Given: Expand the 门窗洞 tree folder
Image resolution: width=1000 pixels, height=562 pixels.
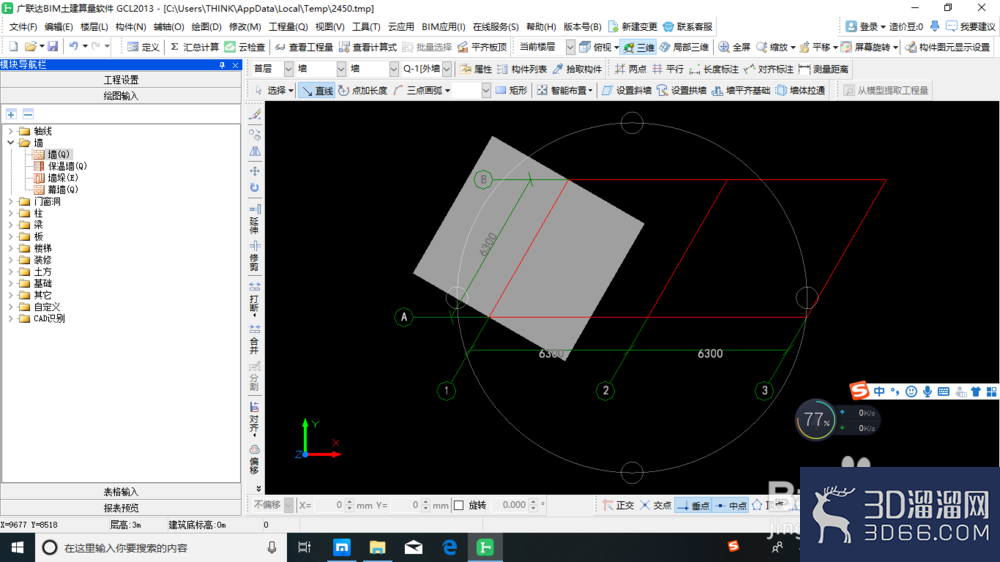Looking at the screenshot, I should [x=10, y=201].
